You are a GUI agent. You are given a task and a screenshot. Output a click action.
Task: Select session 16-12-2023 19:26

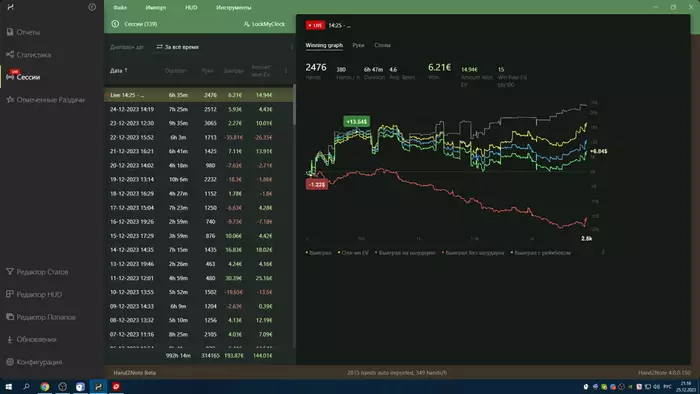pyautogui.click(x=199, y=222)
